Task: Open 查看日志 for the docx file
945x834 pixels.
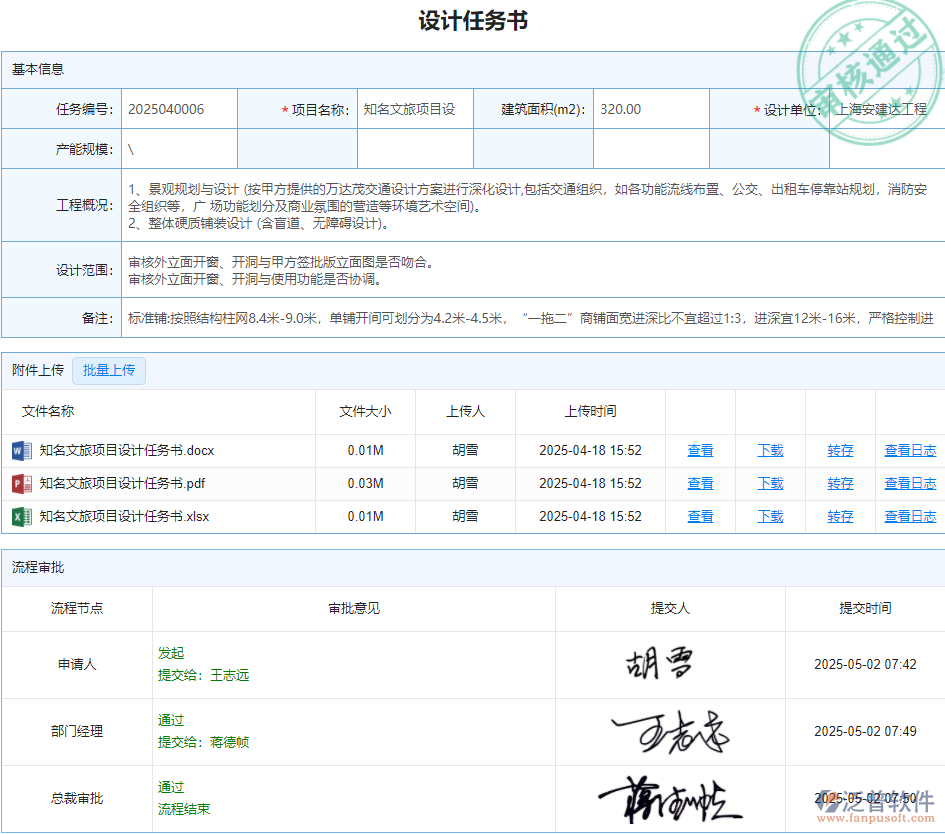Action: 910,450
